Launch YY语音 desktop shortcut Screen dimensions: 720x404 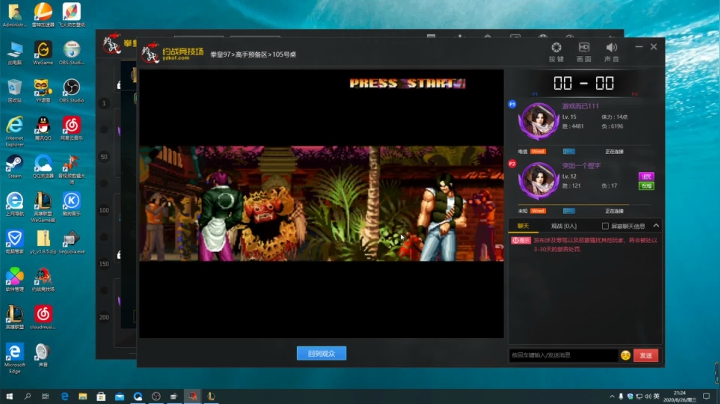coord(43,90)
